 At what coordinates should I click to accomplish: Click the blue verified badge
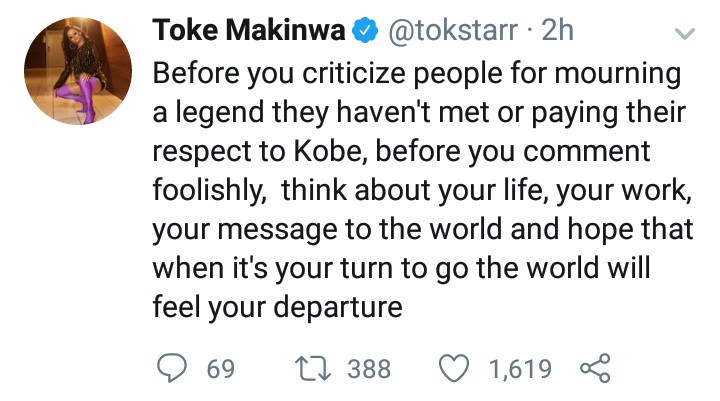pos(363,32)
